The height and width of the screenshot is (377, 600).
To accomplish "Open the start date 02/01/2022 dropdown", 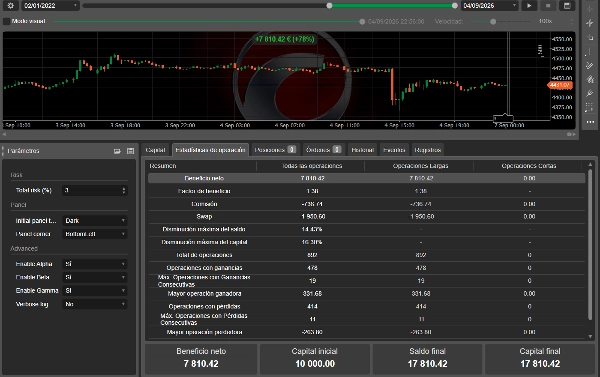I will point(51,5).
